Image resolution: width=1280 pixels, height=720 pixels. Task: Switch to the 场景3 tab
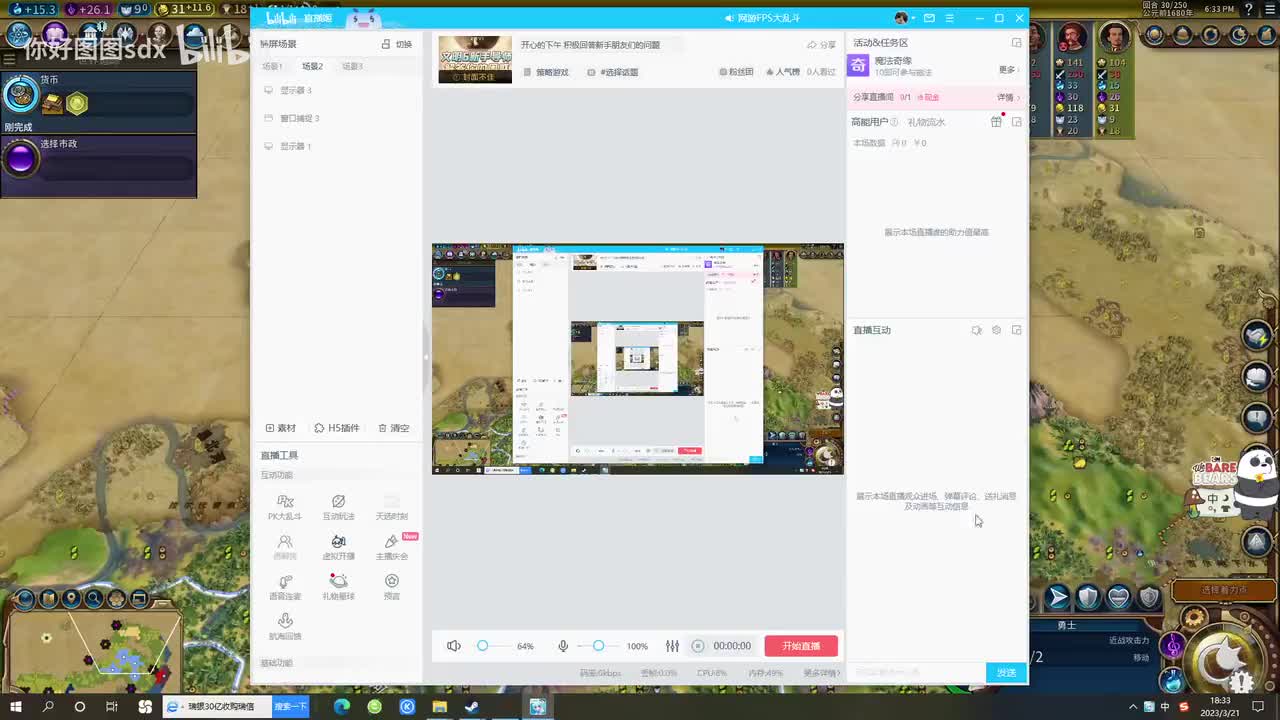[x=352, y=67]
